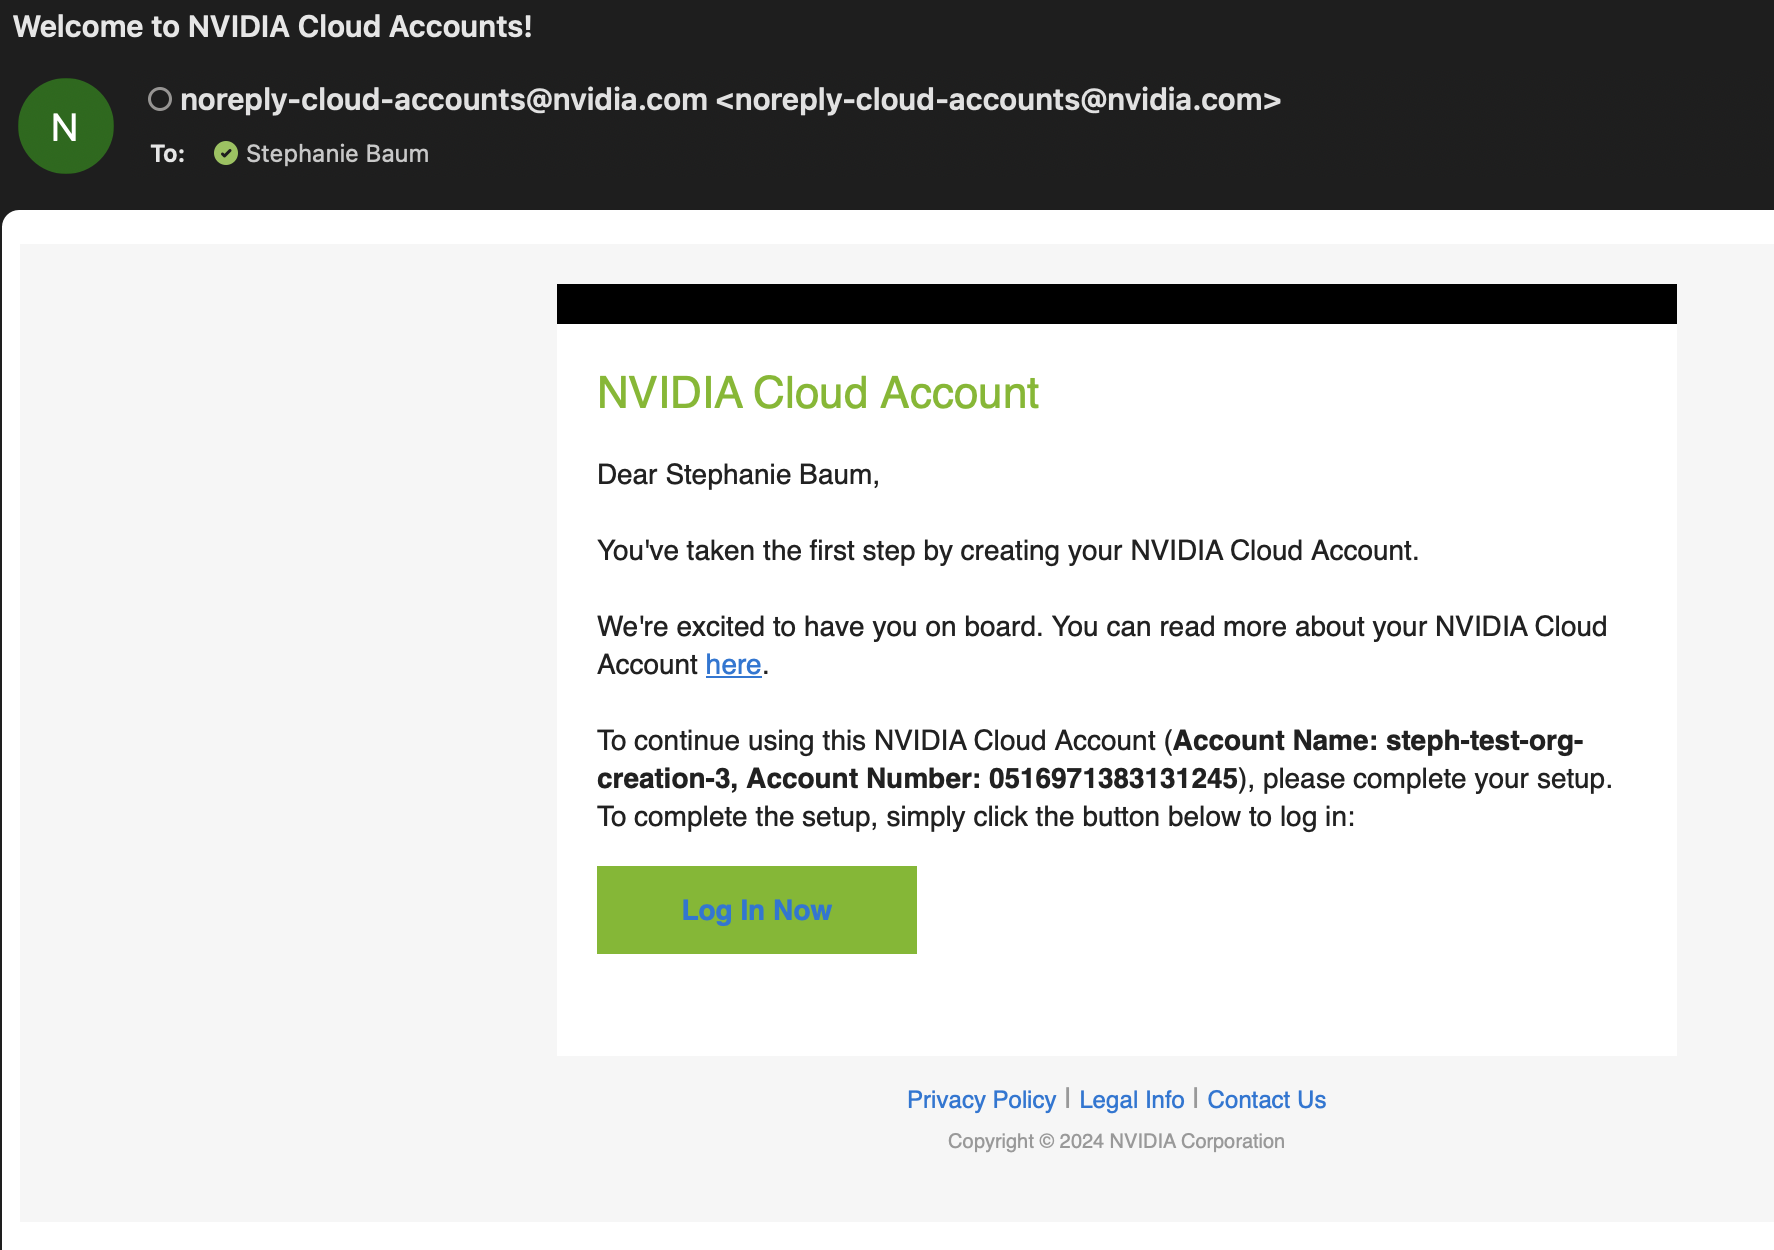Click the black banner atop the email
Screen dimensions: 1774x1250
coord(1116,304)
